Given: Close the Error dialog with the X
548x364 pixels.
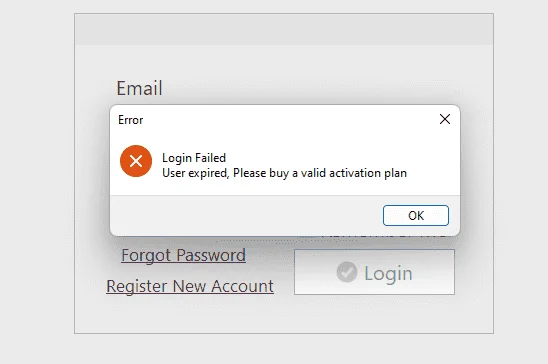Looking at the screenshot, I should tap(445, 119).
